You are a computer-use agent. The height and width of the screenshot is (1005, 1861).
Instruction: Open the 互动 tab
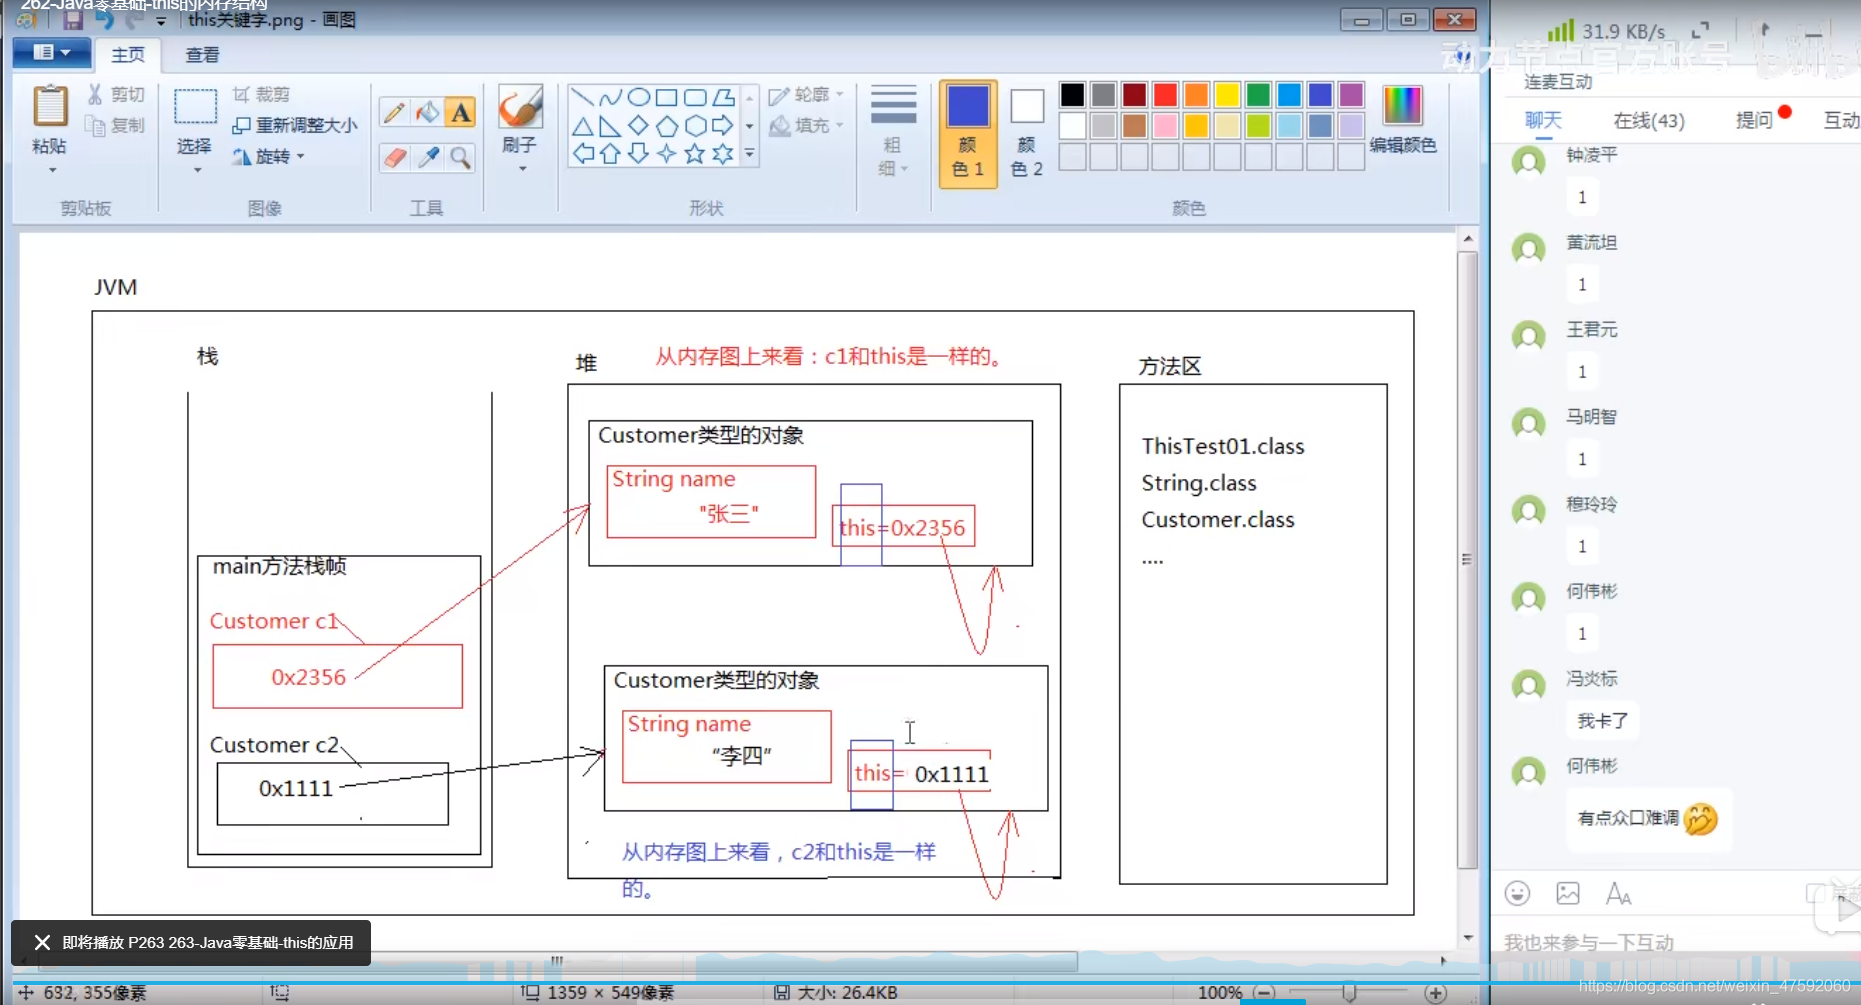pos(1842,120)
